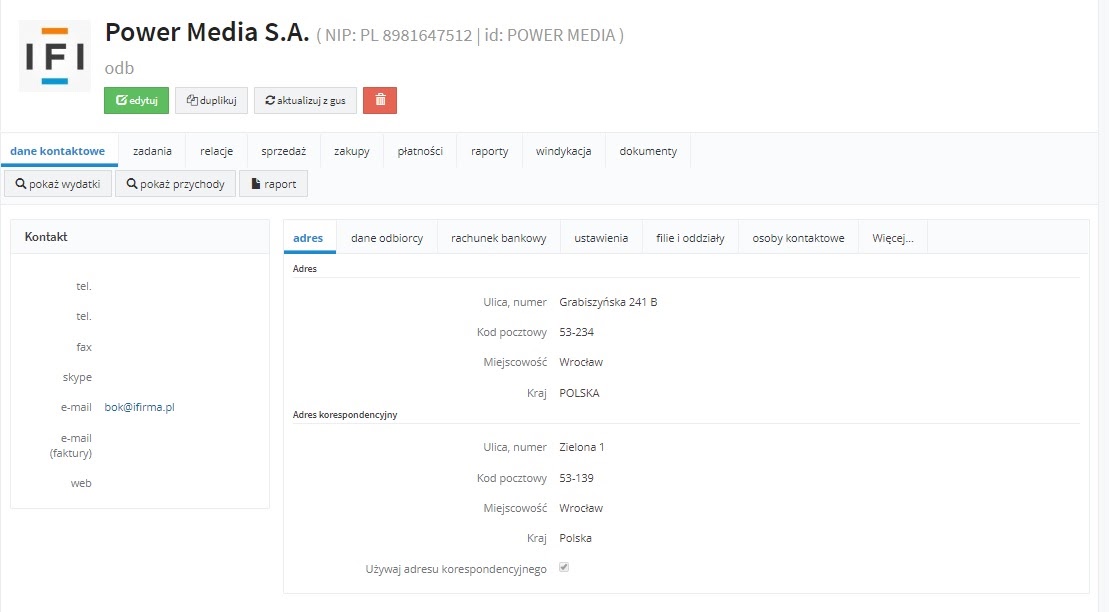Click the e-mail (faktury) label

[x=71, y=446]
